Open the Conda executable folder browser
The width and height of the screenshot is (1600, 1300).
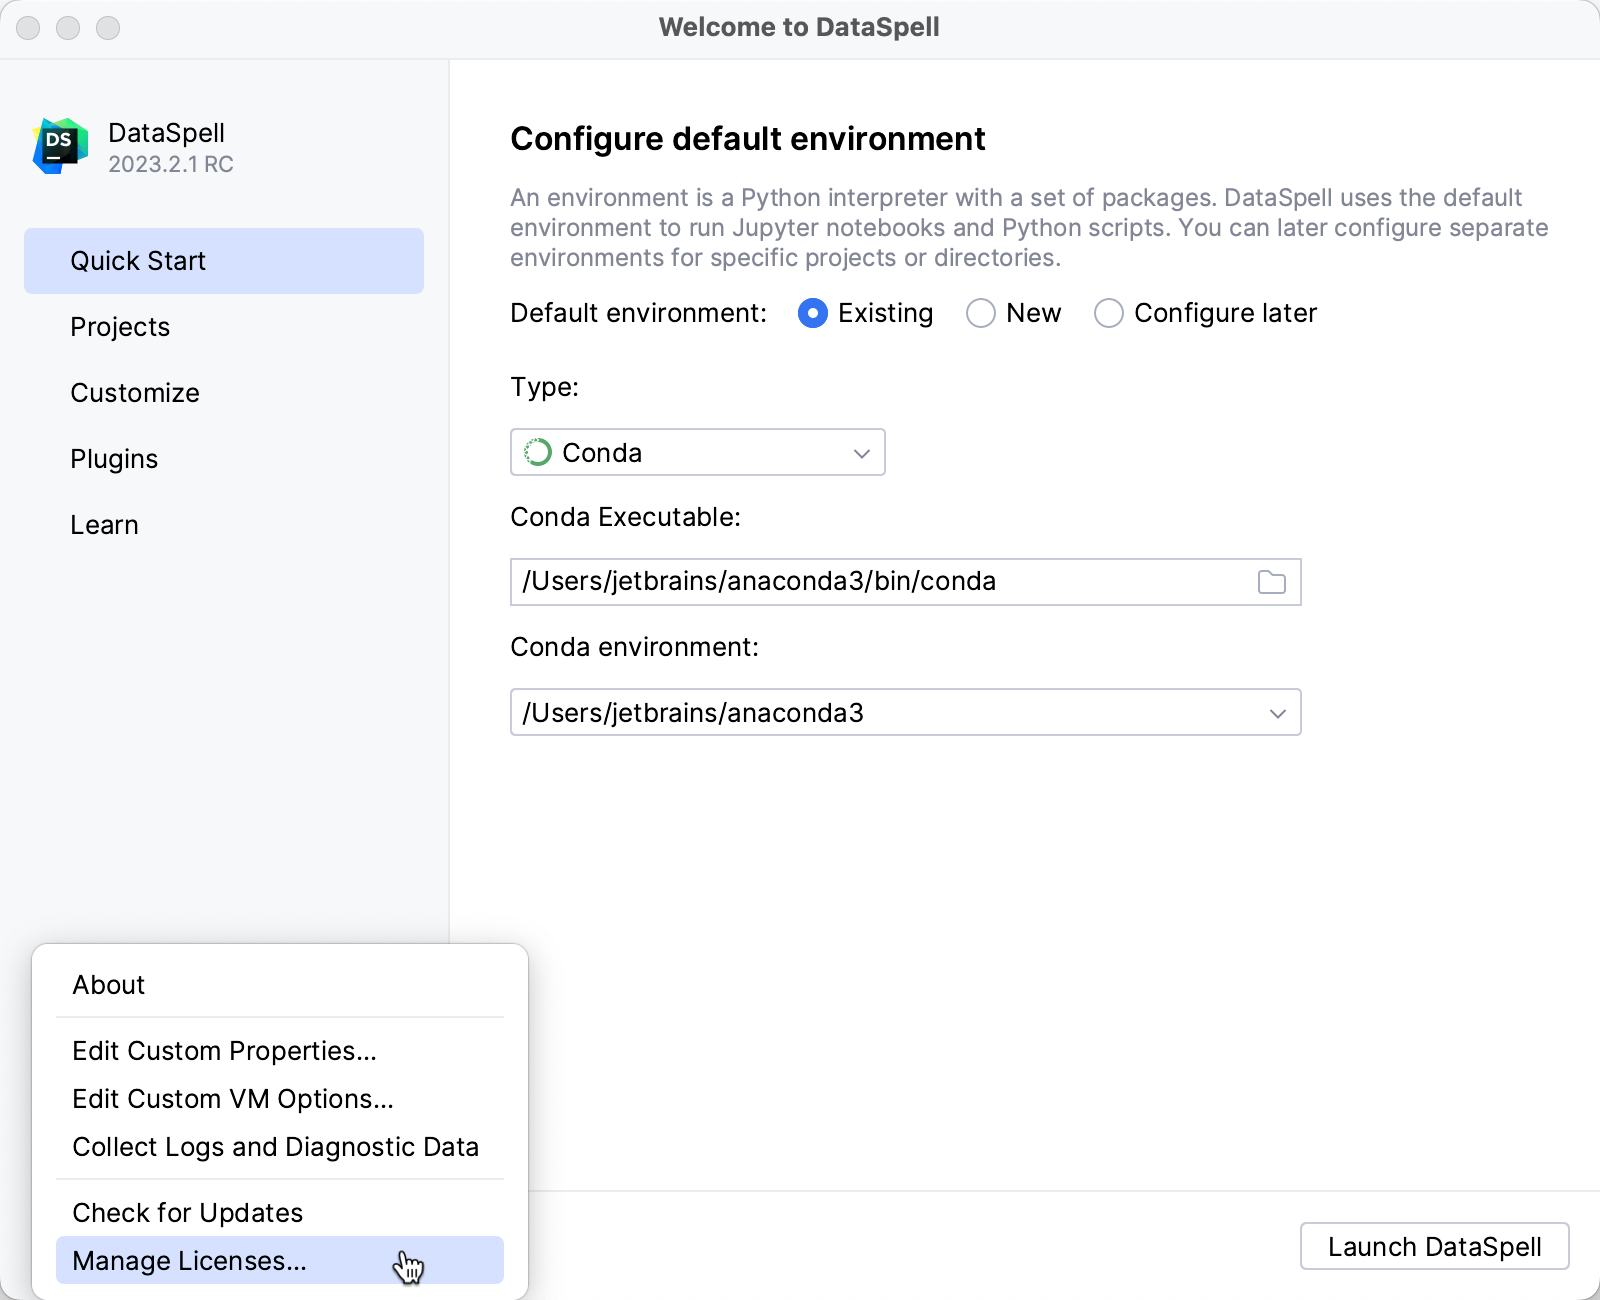1271,582
